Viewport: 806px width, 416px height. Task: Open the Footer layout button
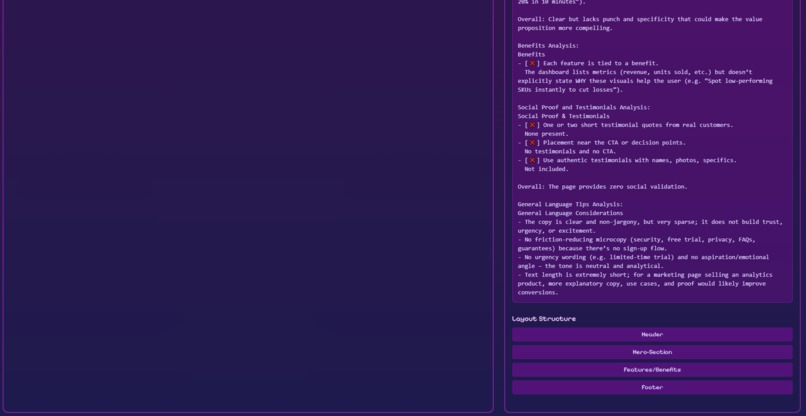click(652, 388)
